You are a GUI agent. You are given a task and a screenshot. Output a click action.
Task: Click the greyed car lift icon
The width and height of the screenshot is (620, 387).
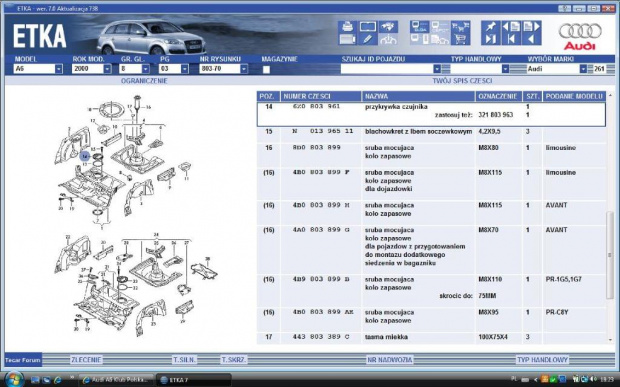tap(388, 39)
